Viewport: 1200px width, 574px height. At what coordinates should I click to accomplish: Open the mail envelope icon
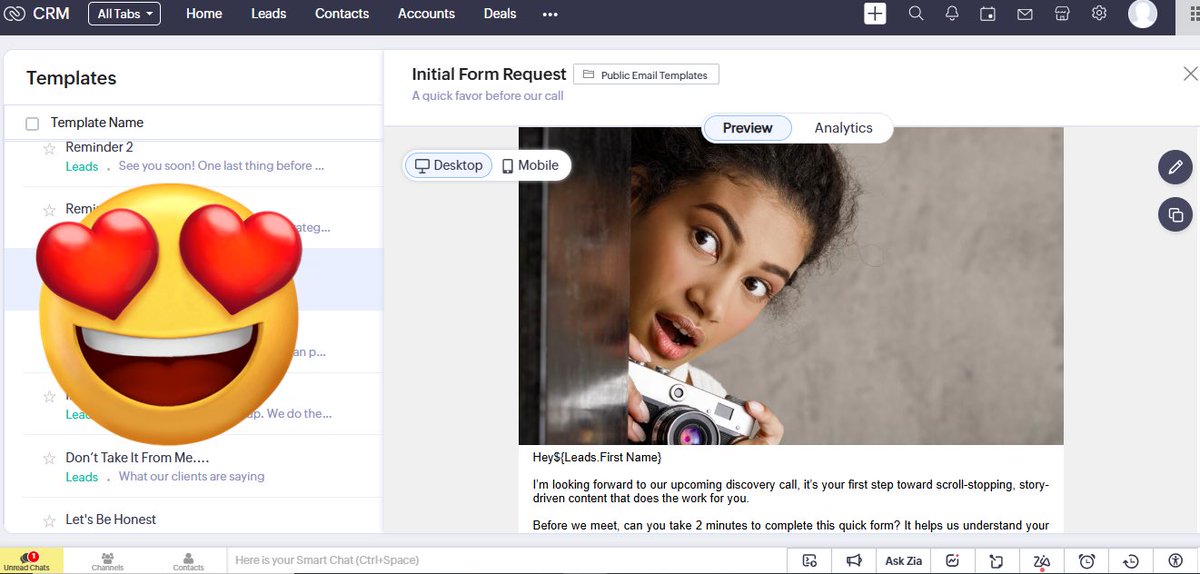click(1025, 14)
